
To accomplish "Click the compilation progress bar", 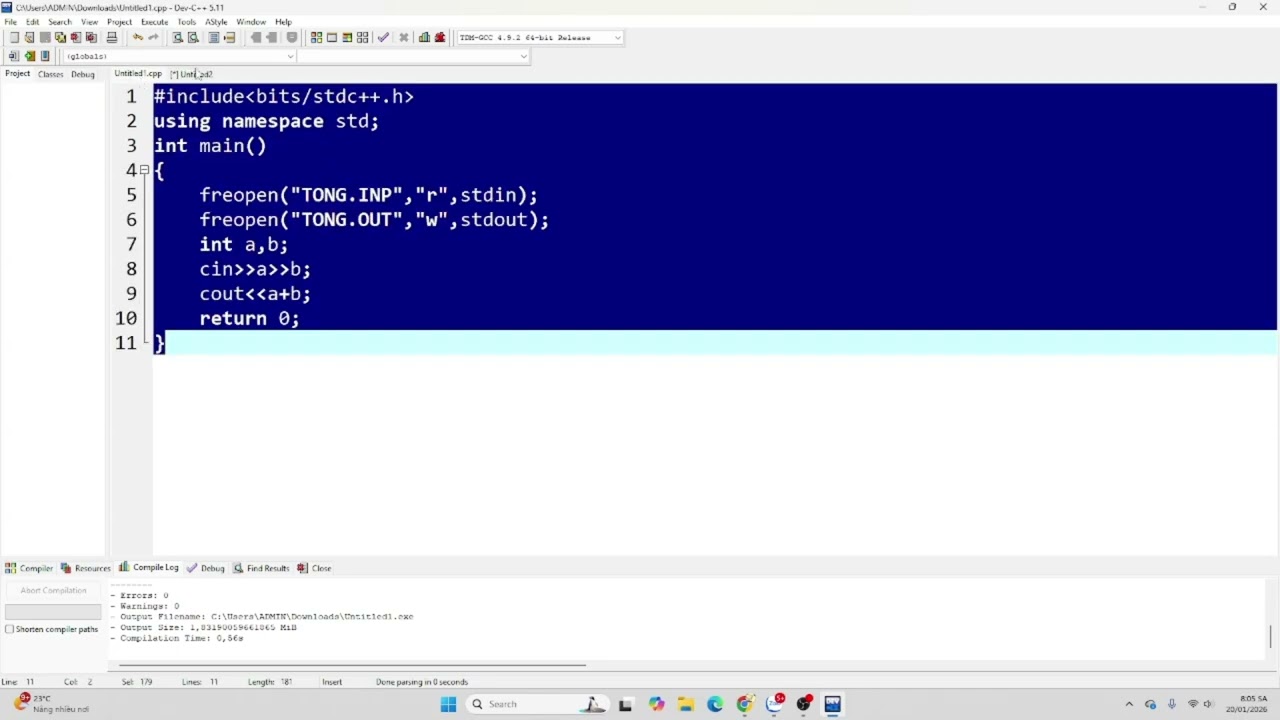I will coord(53,611).
